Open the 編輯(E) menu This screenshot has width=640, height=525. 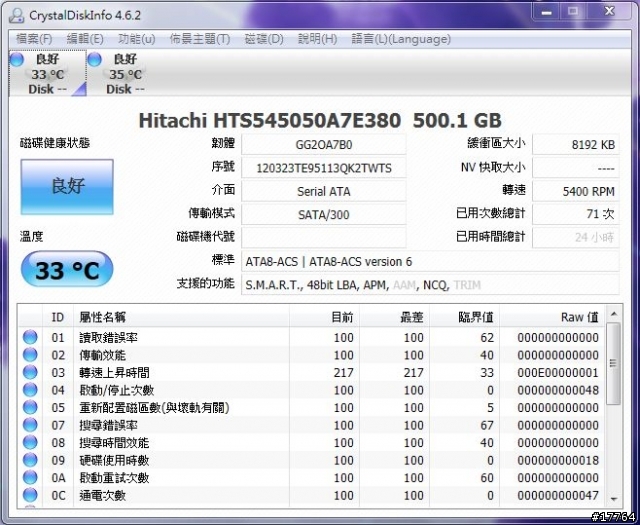point(85,39)
